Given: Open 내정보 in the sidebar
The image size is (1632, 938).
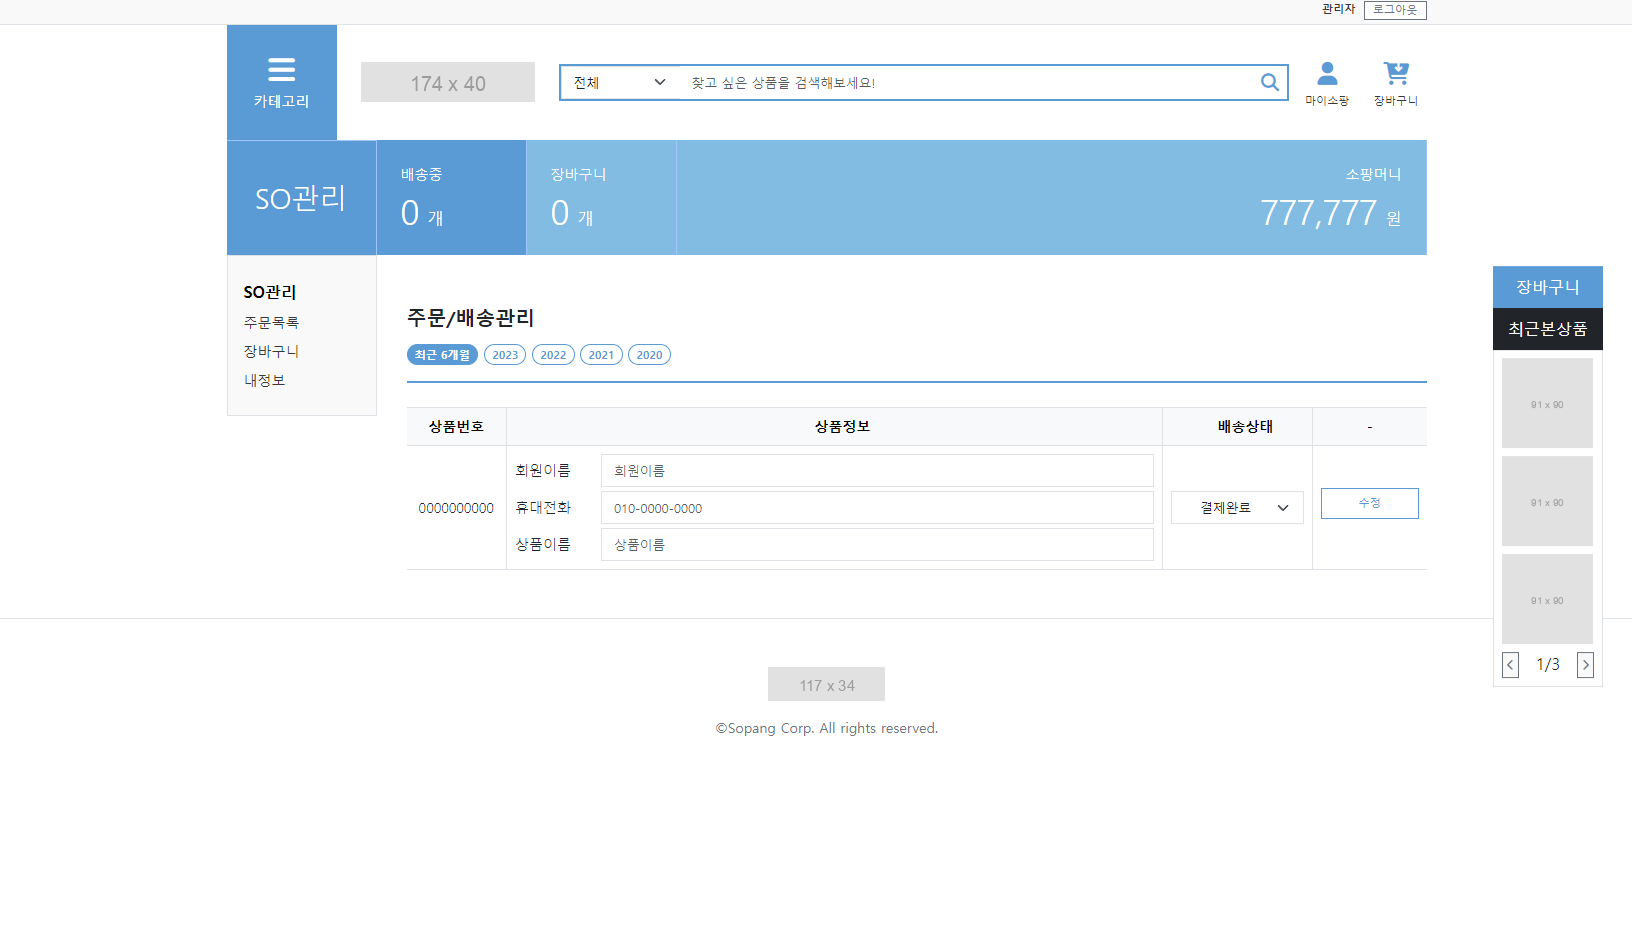Looking at the screenshot, I should [x=264, y=380].
